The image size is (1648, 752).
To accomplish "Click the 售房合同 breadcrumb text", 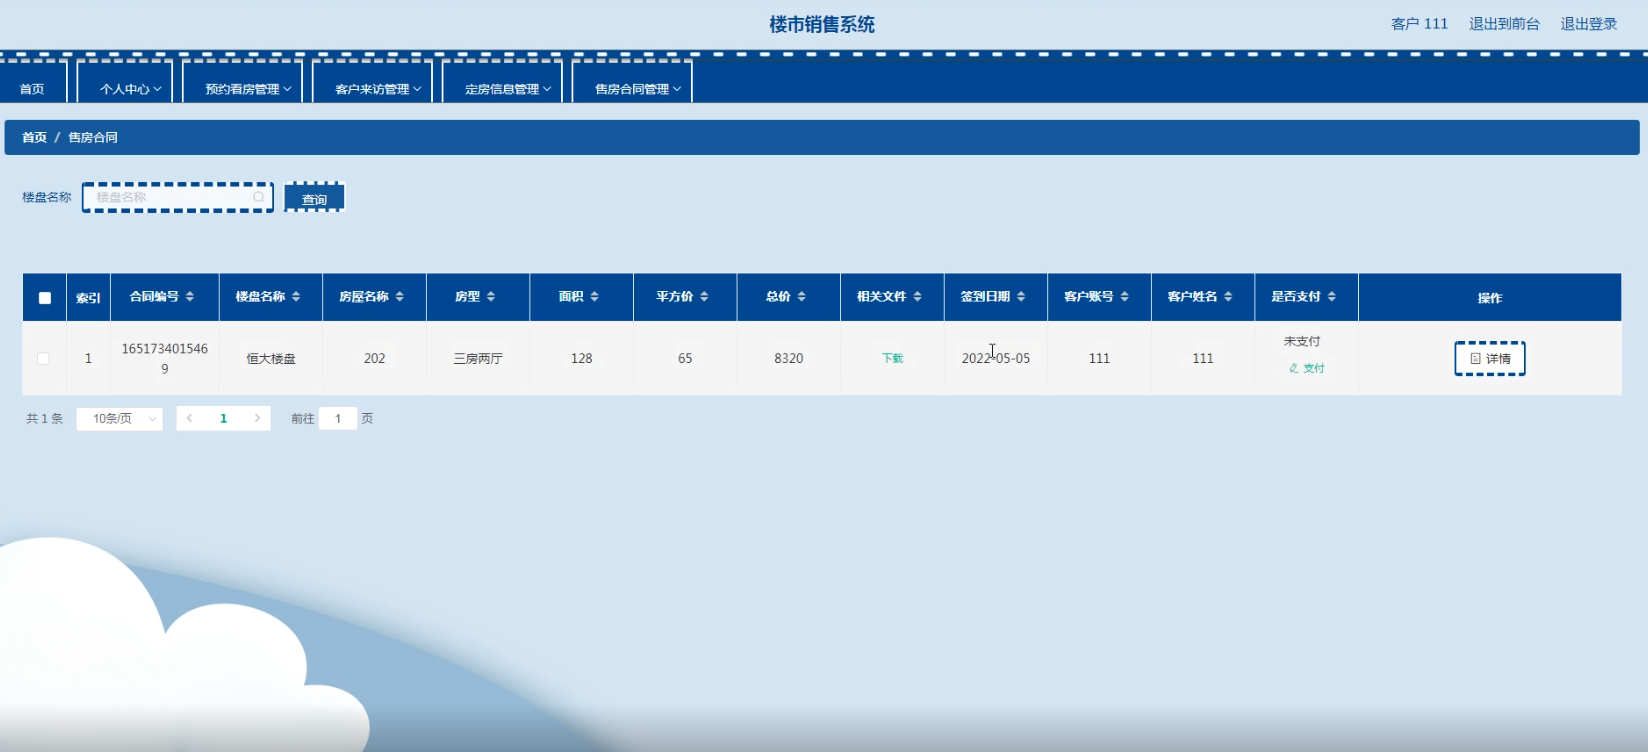I will 93,137.
